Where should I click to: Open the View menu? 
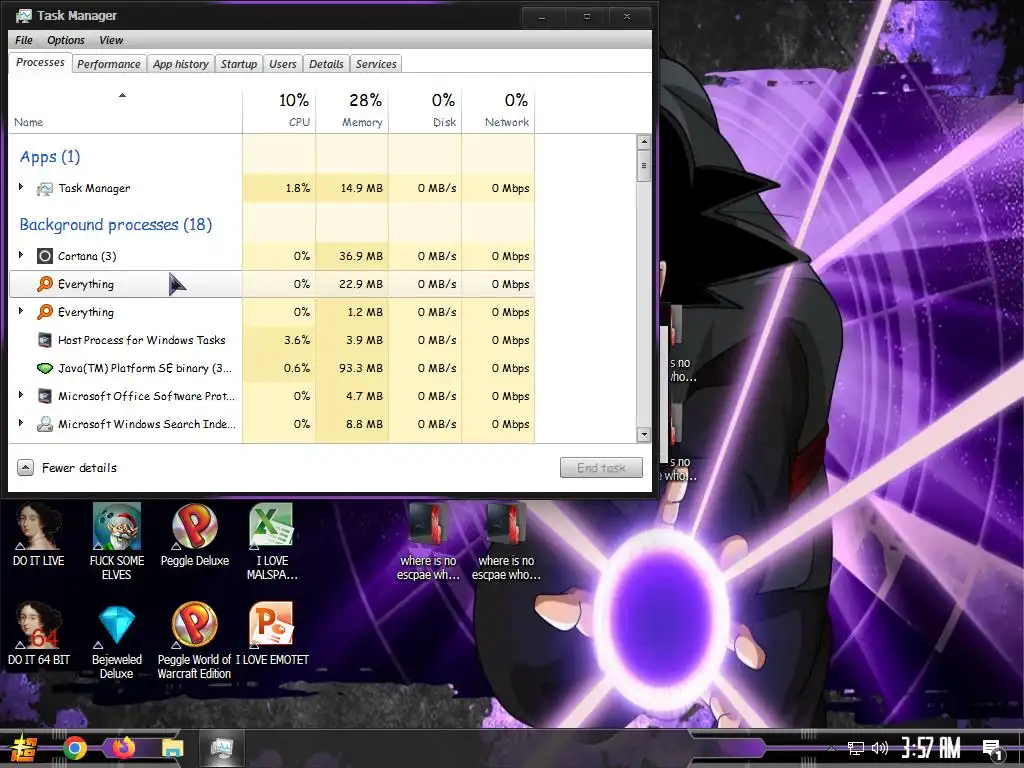(111, 40)
